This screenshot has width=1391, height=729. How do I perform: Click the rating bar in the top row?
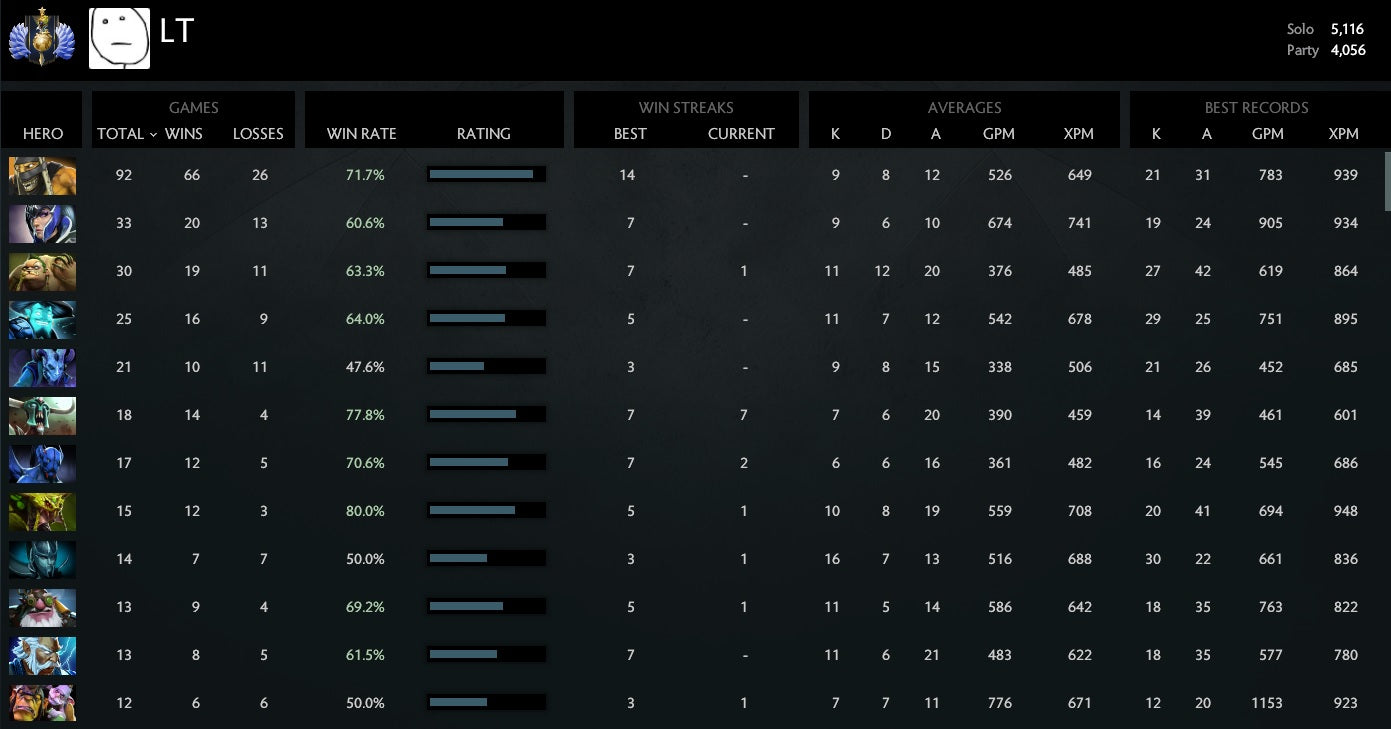click(x=486, y=175)
